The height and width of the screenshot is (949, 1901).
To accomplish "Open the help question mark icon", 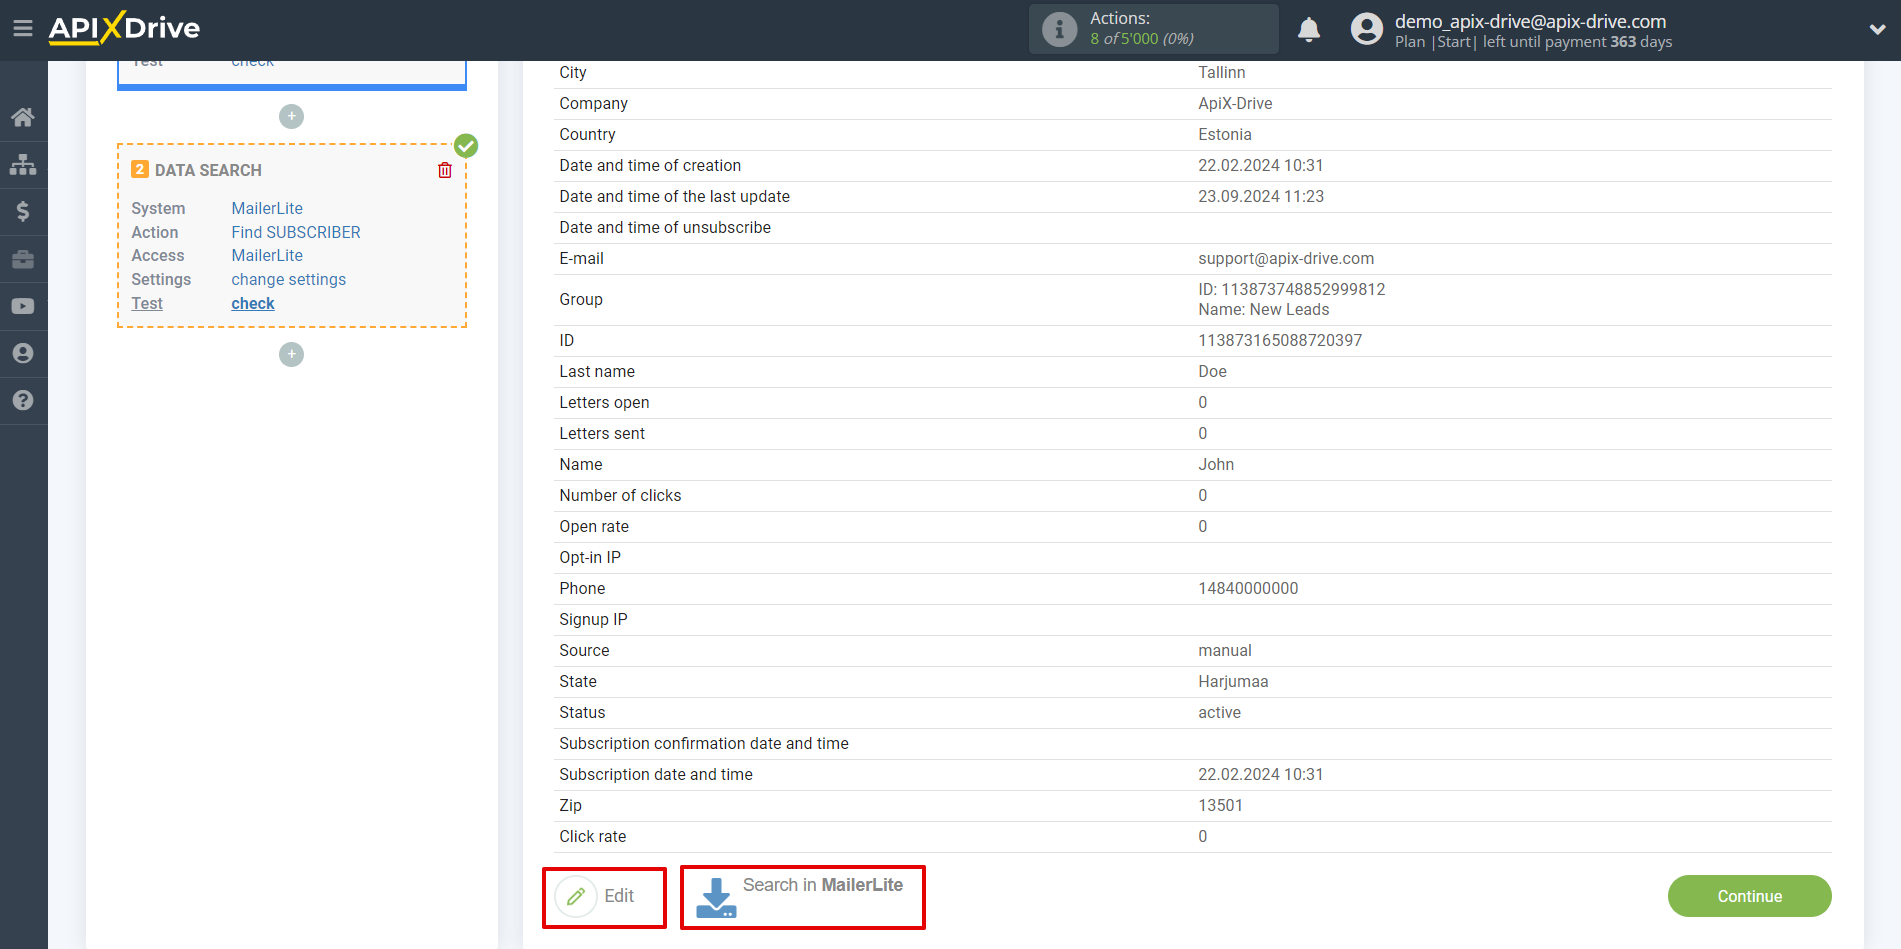I will tap(23, 400).
